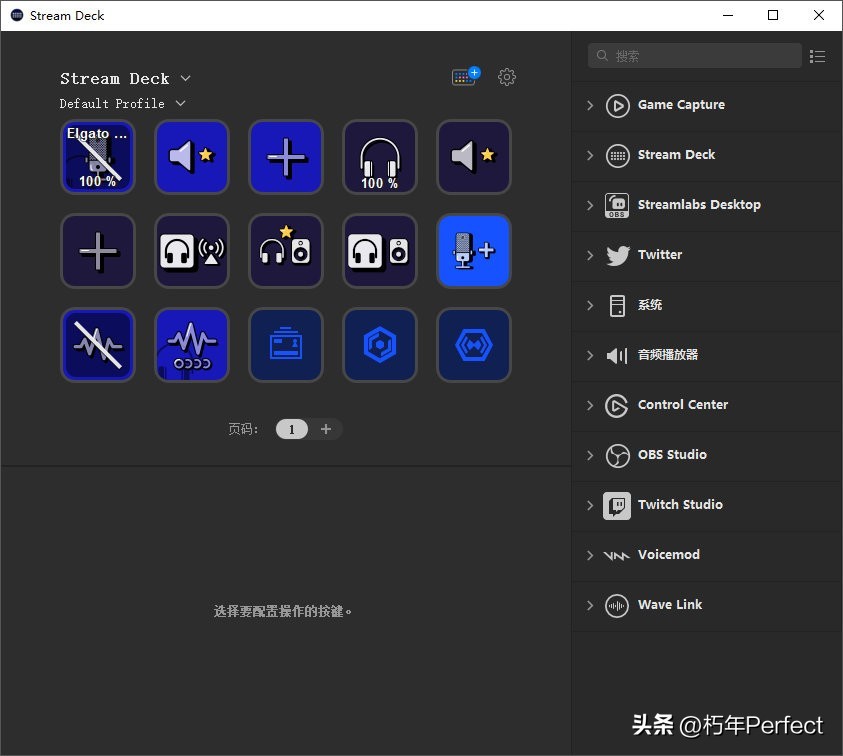Click the action search field

click(x=700, y=56)
